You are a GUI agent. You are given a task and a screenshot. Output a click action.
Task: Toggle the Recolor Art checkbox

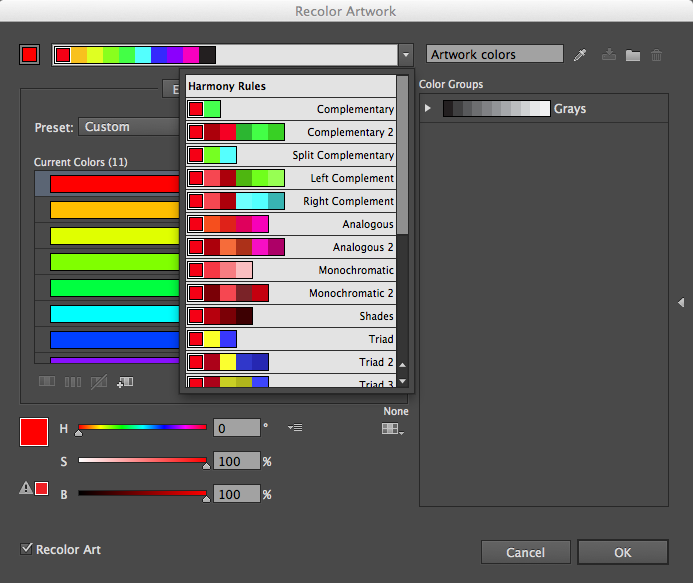[27, 549]
